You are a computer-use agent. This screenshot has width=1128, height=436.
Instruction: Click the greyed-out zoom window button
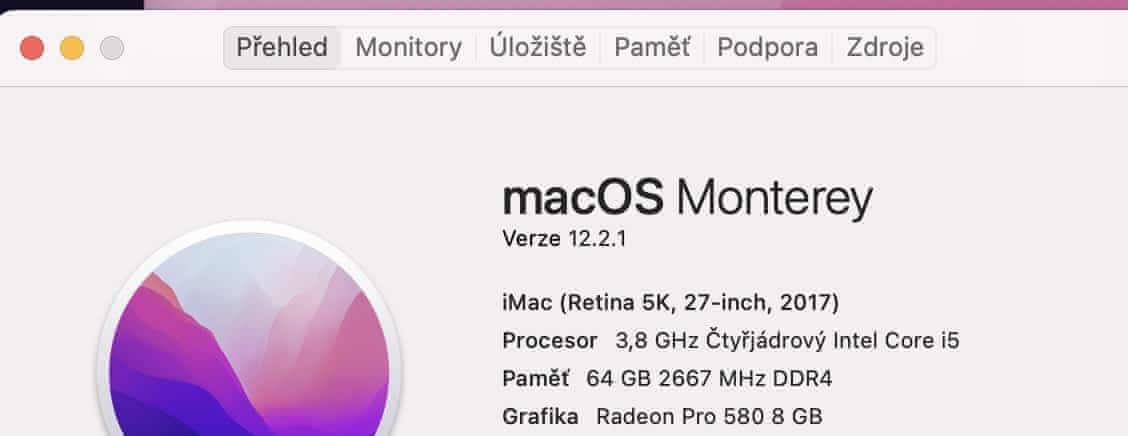[x=112, y=47]
